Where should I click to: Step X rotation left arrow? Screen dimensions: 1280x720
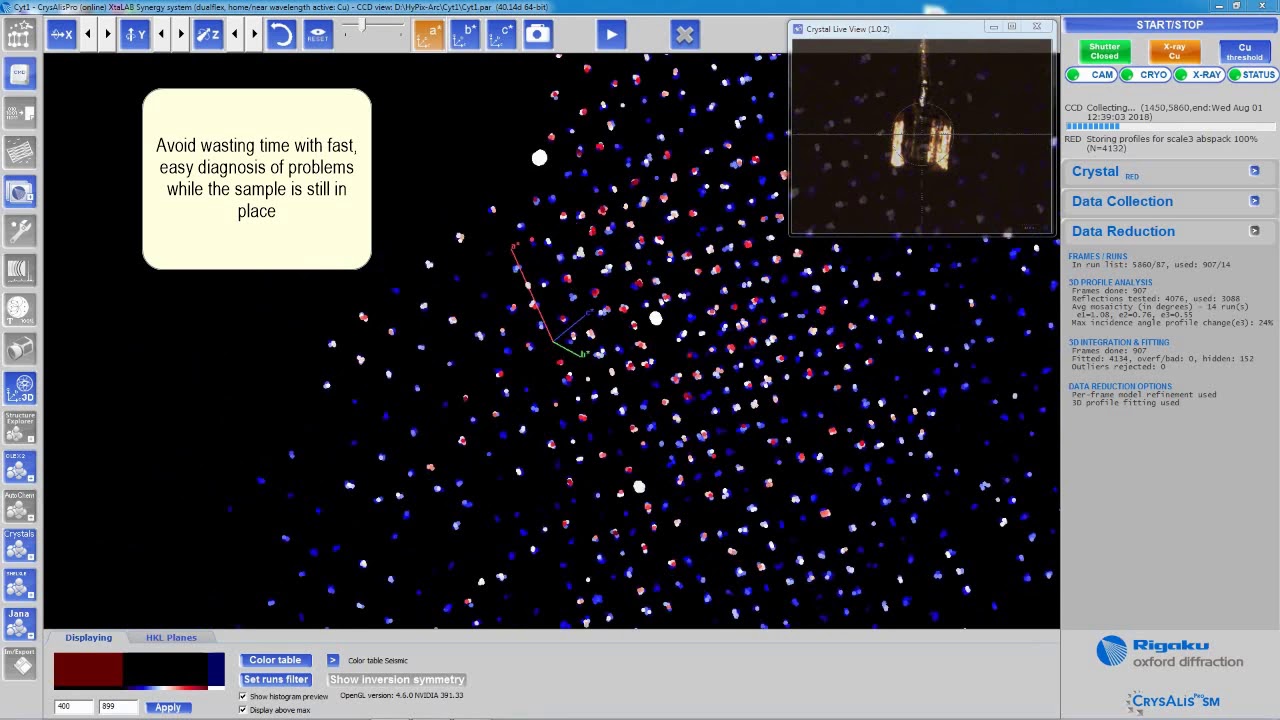pos(88,35)
